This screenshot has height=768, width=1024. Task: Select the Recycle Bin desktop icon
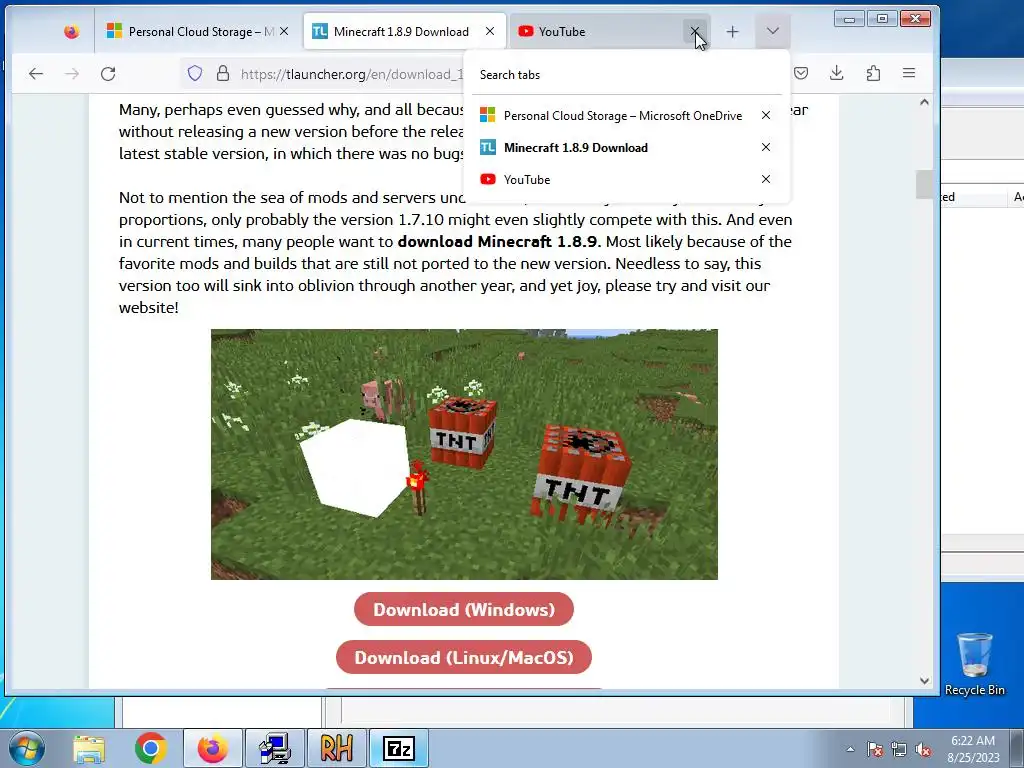coord(974,664)
